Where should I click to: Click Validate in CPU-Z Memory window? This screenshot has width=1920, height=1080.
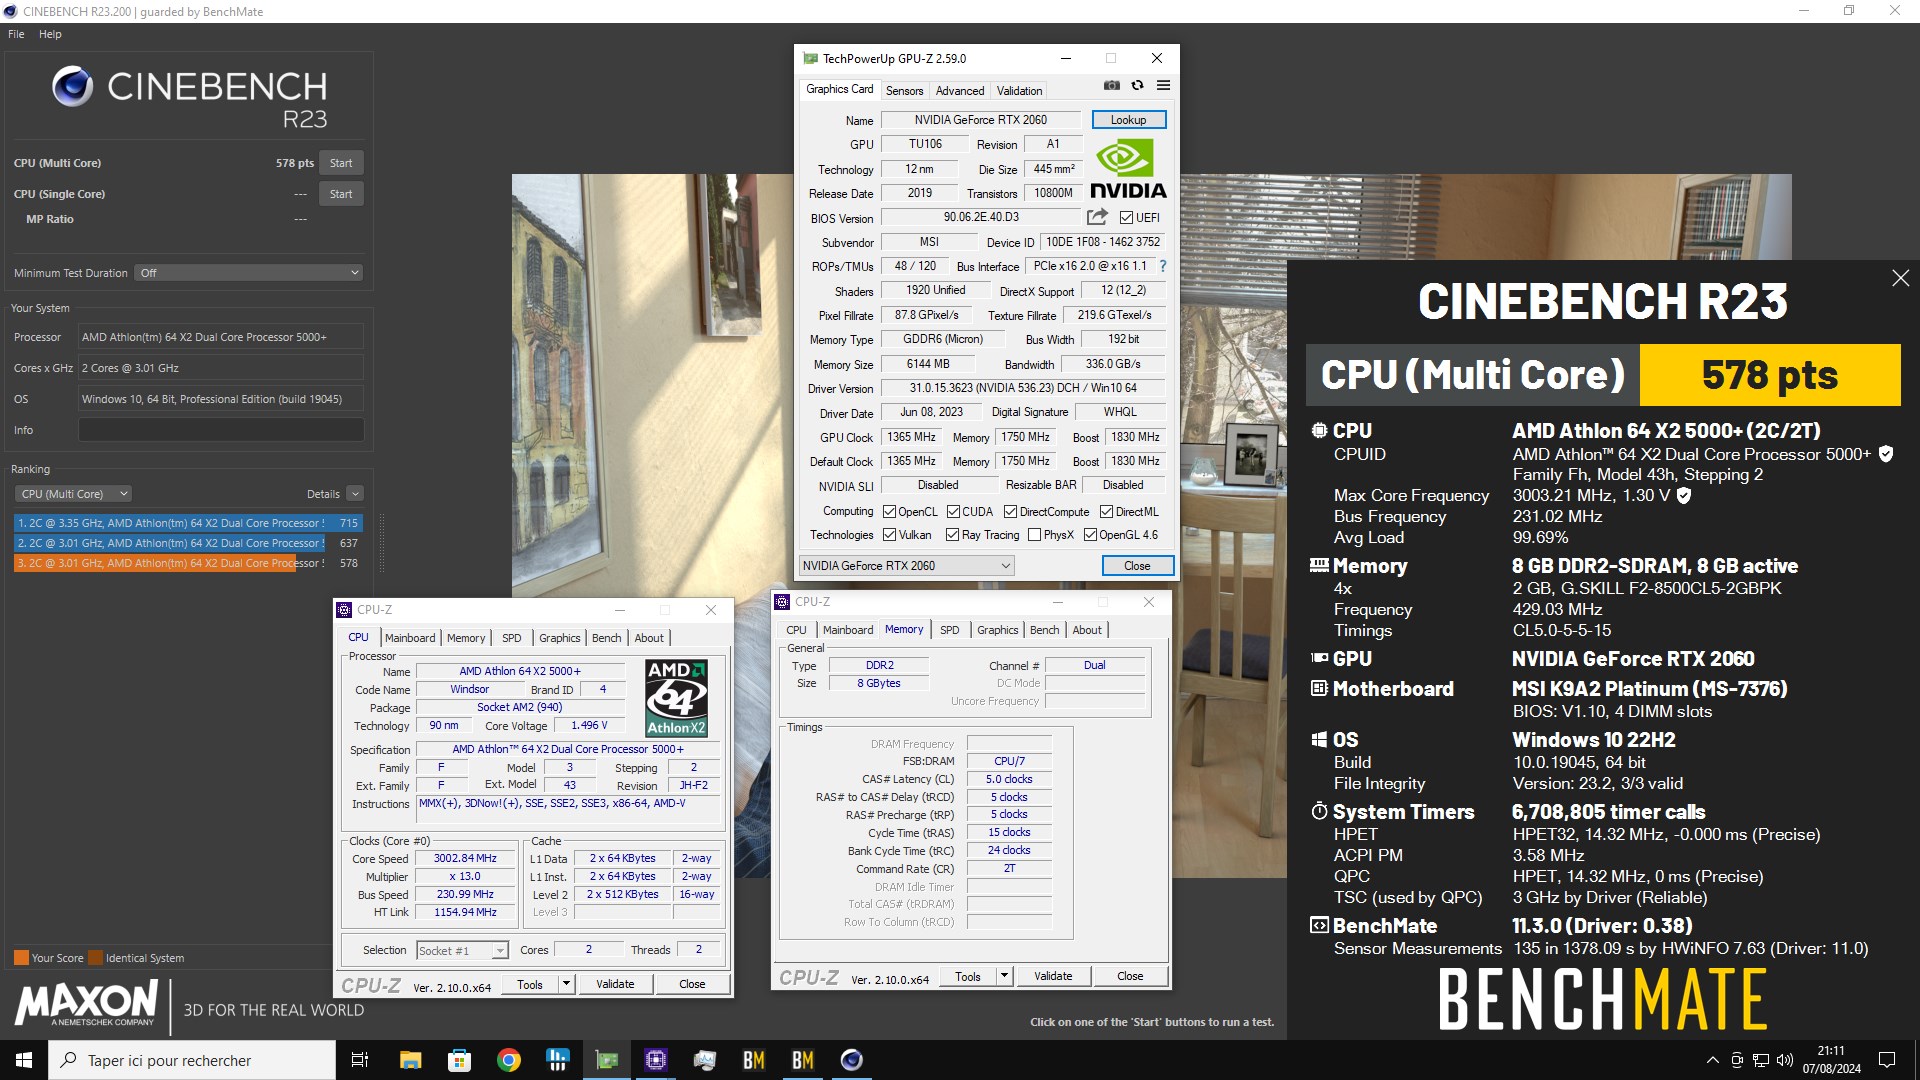(1053, 976)
